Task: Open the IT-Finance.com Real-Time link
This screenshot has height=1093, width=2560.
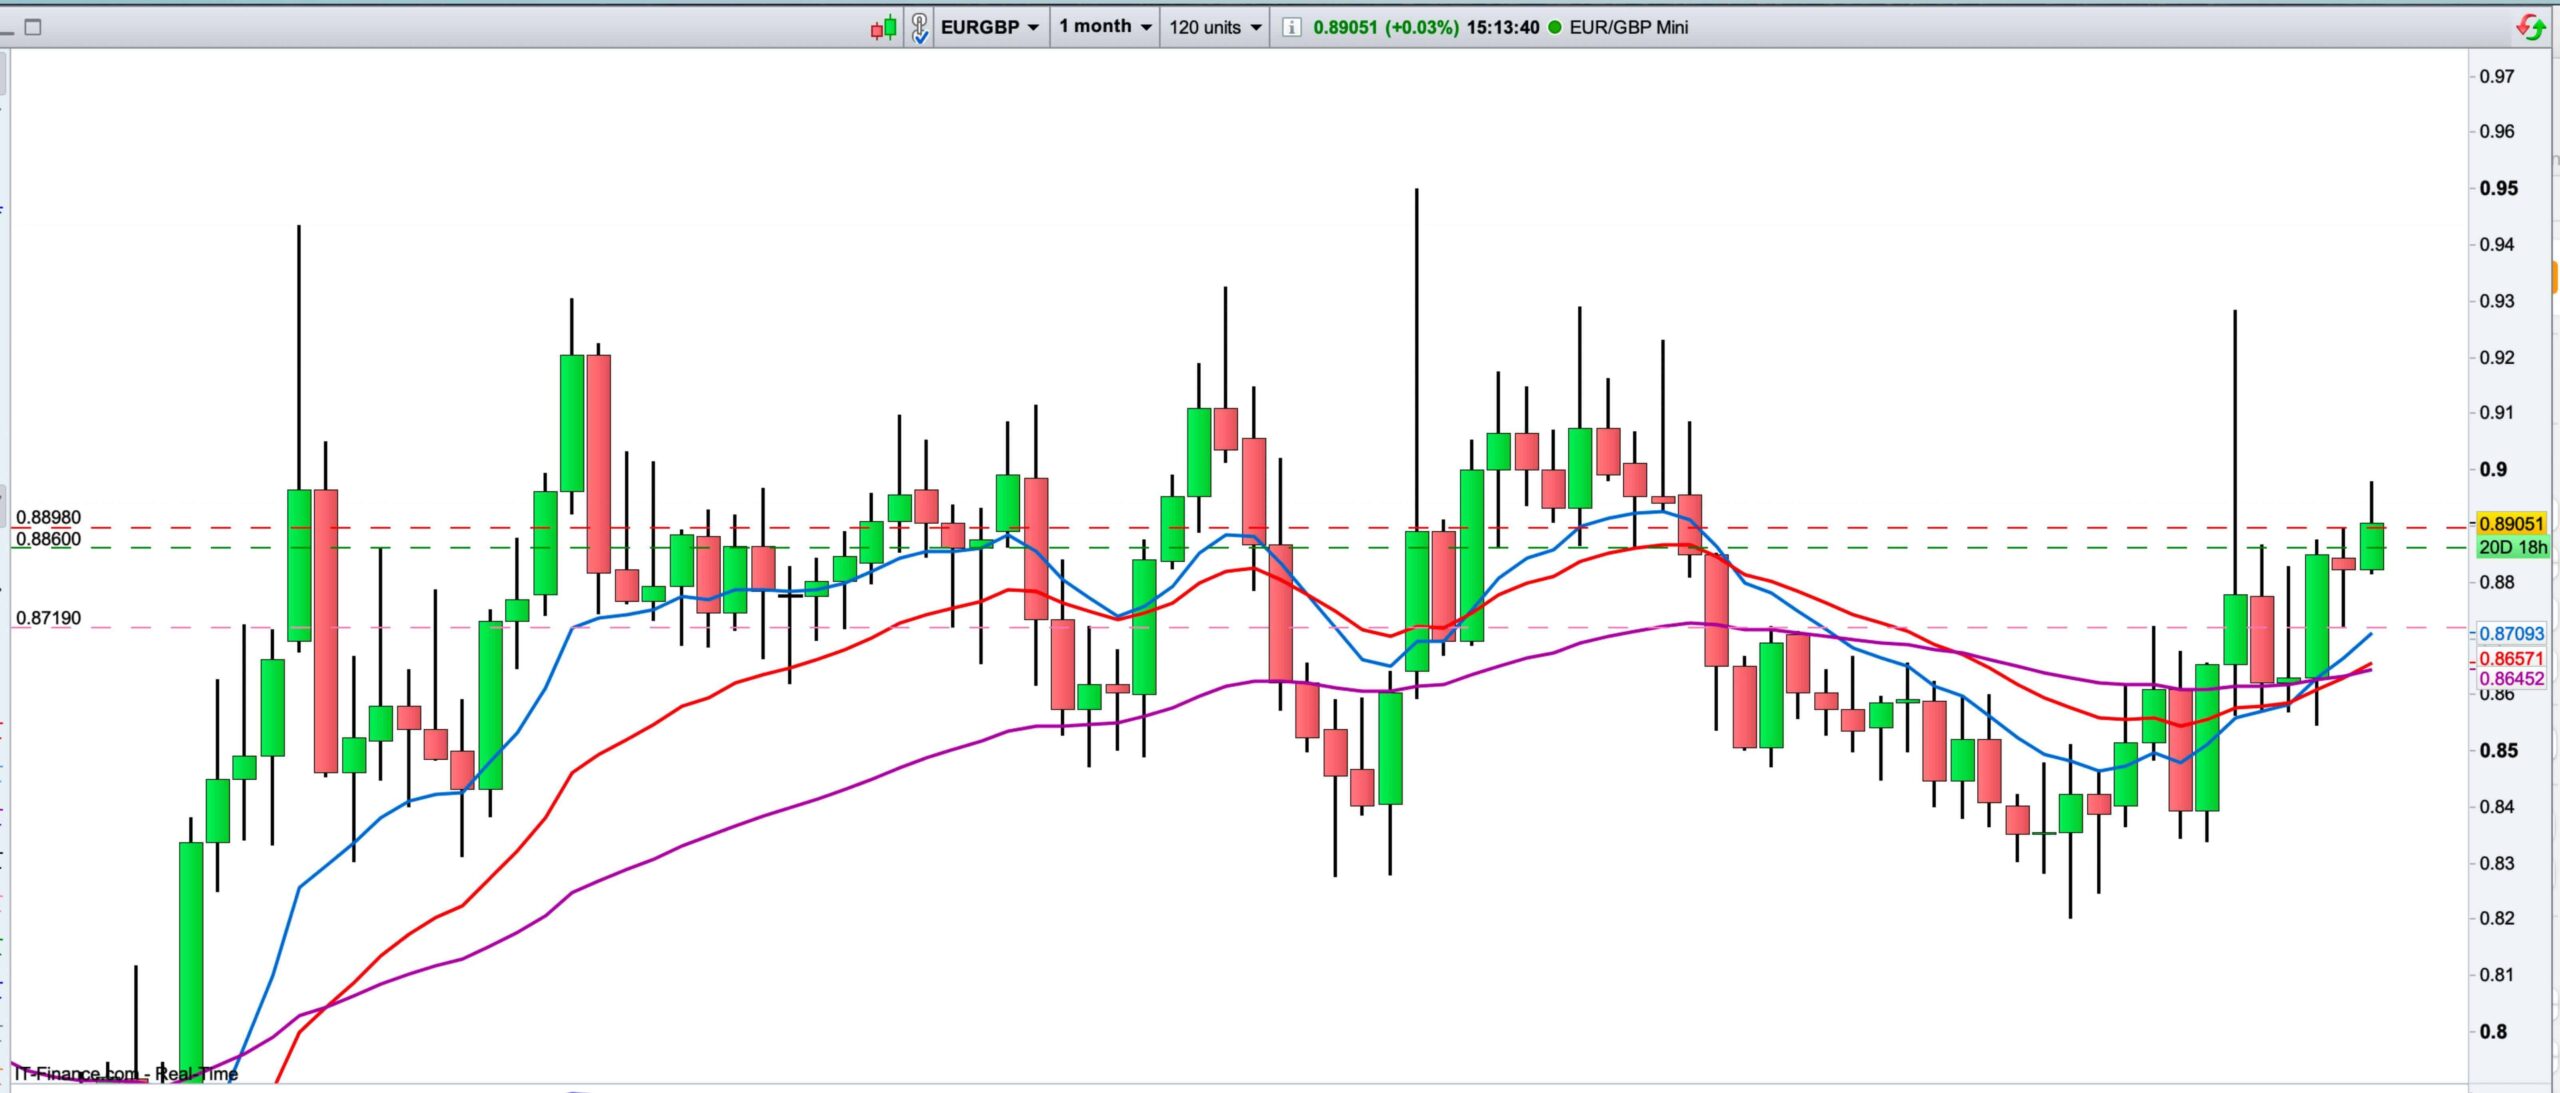Action: pos(126,1074)
